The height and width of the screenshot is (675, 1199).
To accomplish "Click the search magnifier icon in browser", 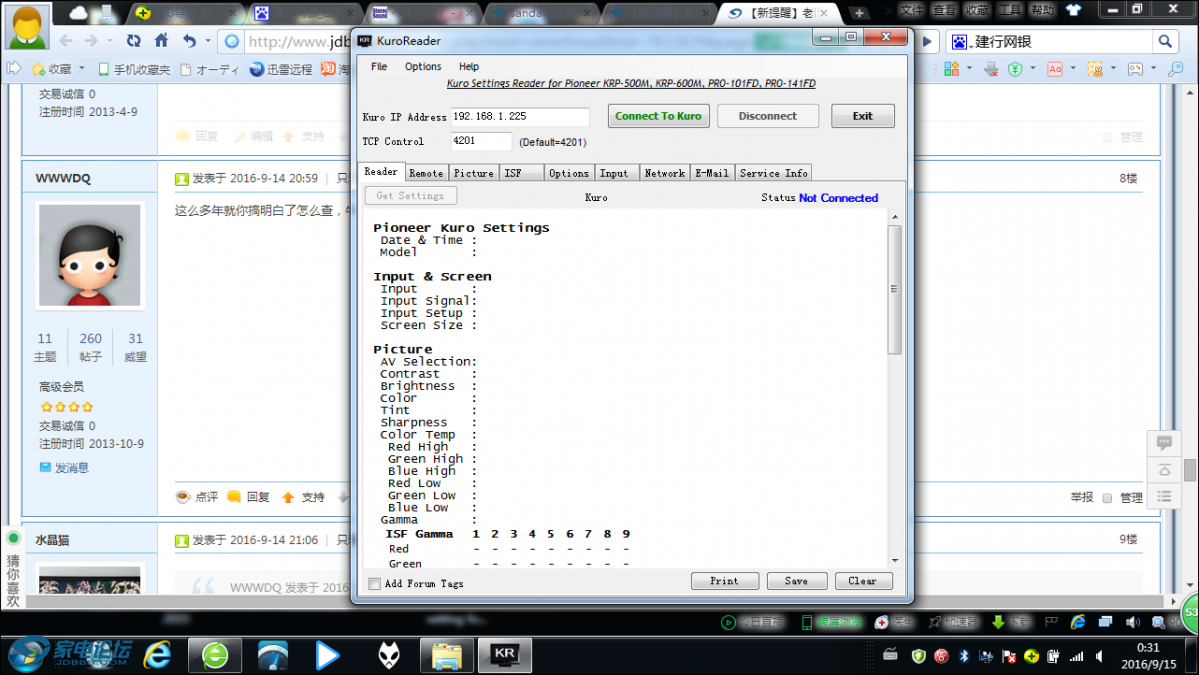I will [x=1165, y=41].
